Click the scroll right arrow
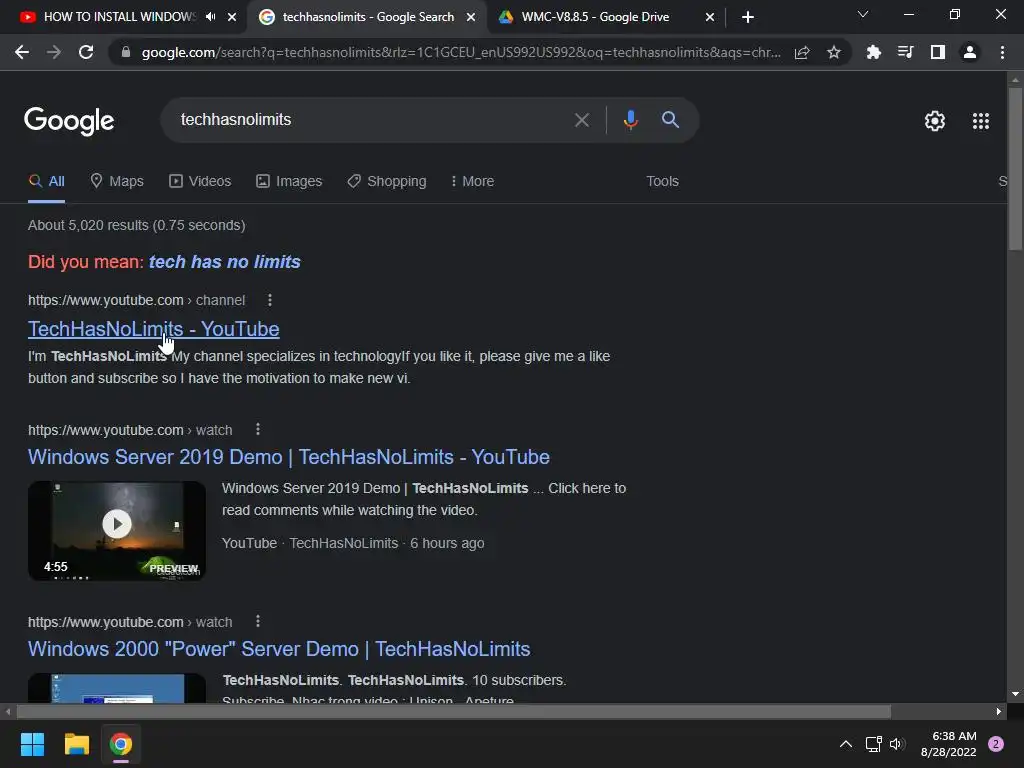Viewport: 1024px width, 768px height. [x=999, y=711]
